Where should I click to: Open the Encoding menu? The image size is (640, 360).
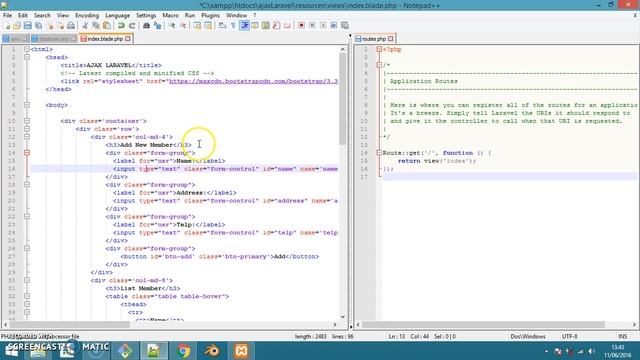(x=87, y=16)
